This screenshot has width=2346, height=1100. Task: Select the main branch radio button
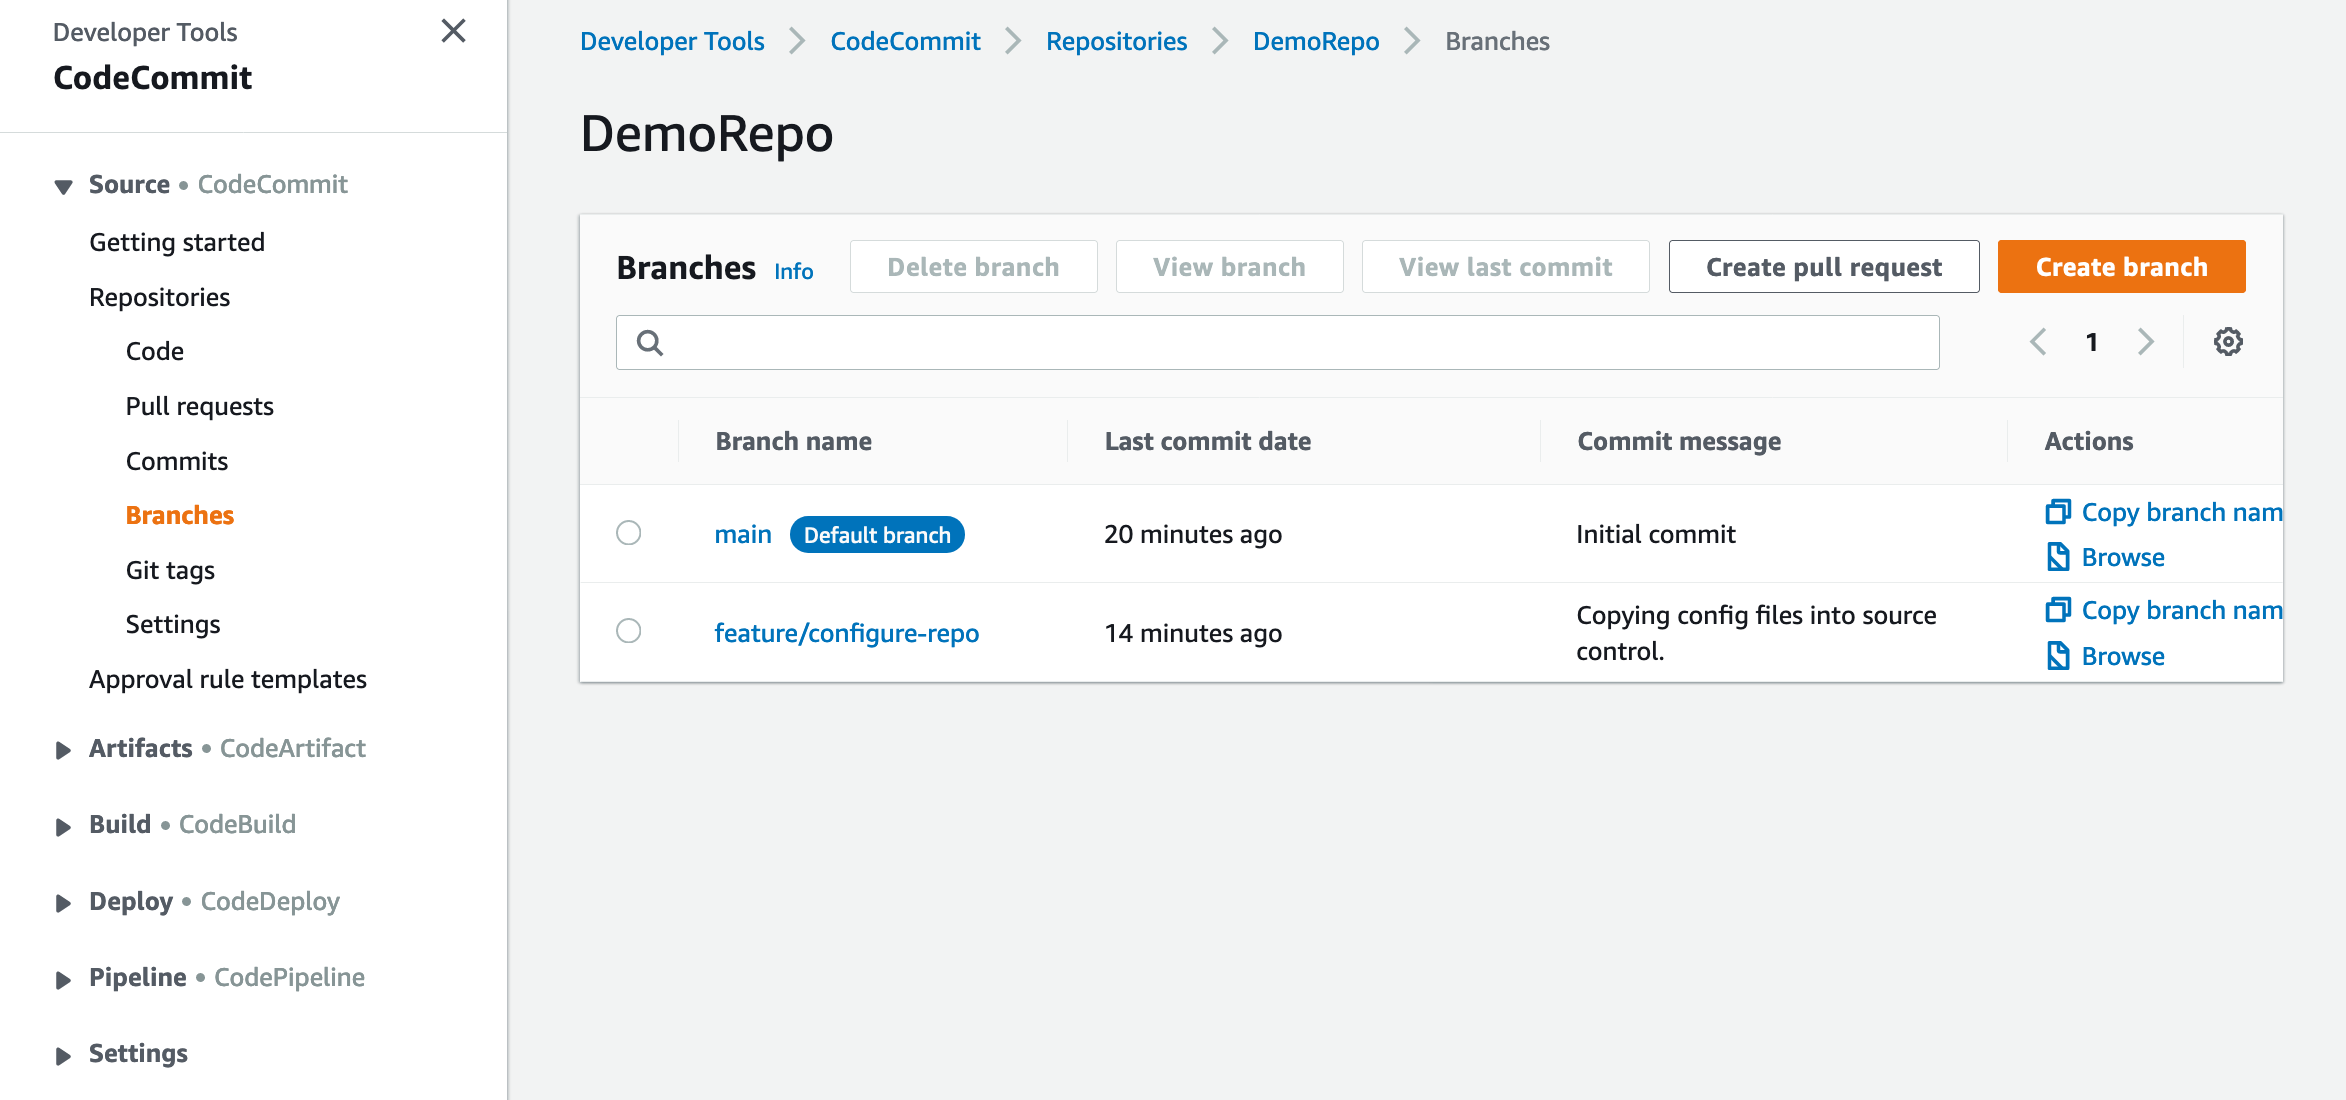click(x=628, y=533)
